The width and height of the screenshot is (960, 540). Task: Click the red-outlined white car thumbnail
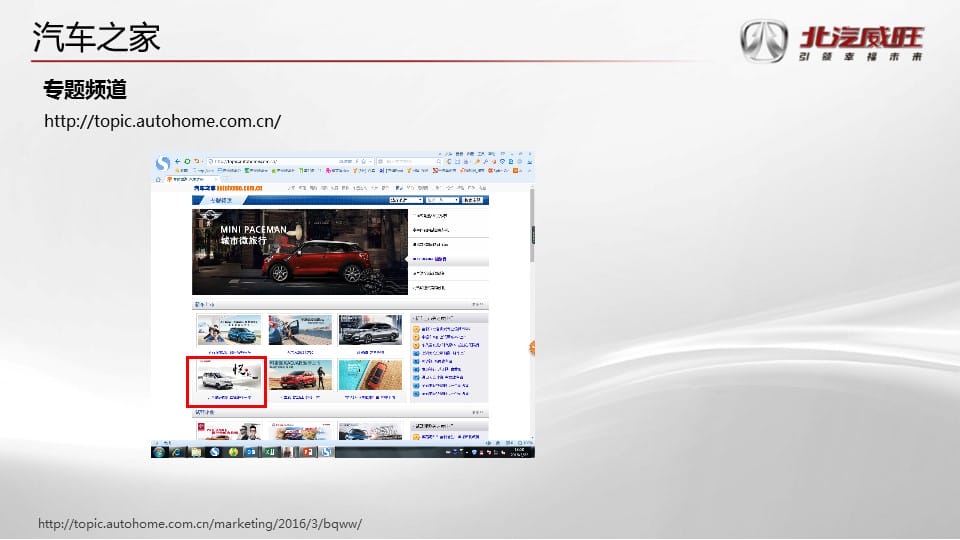pos(227,377)
